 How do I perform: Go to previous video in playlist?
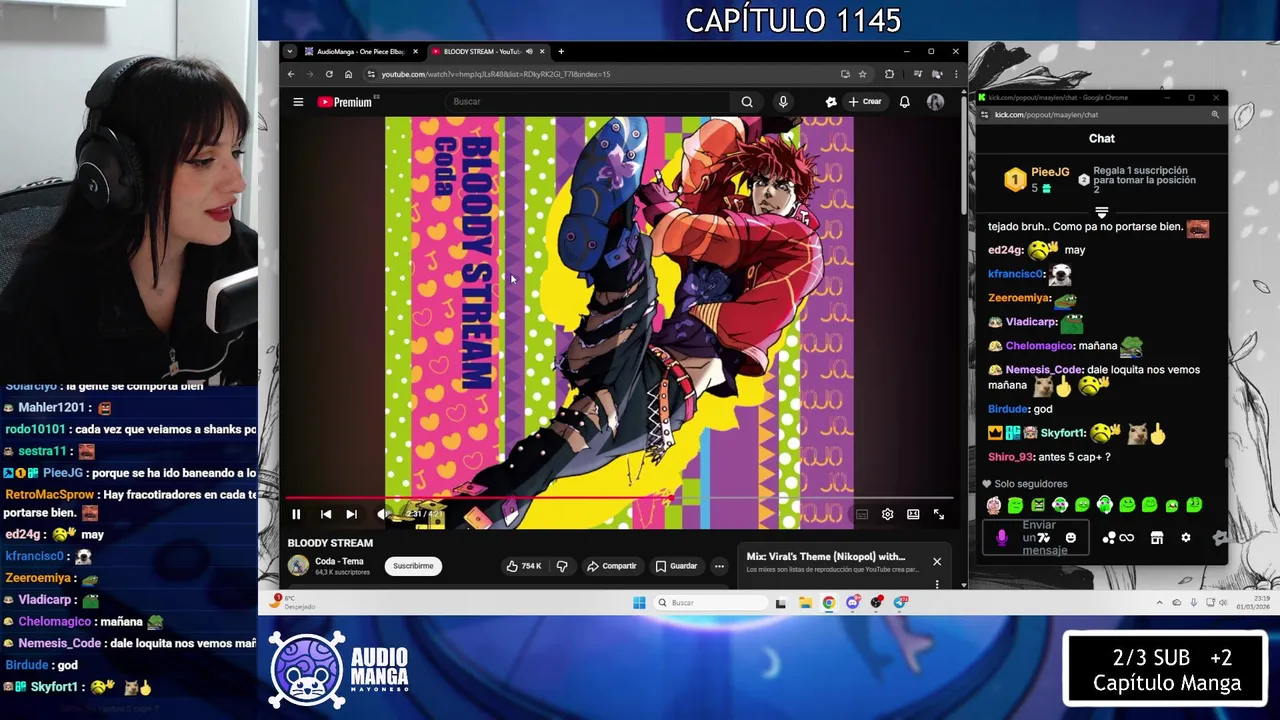point(325,514)
